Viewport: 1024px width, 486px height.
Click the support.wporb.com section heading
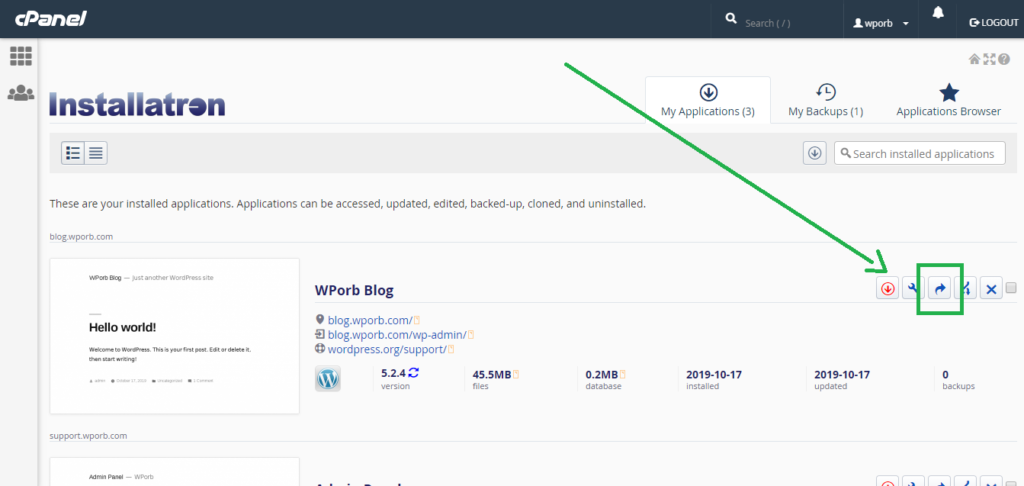[88, 435]
